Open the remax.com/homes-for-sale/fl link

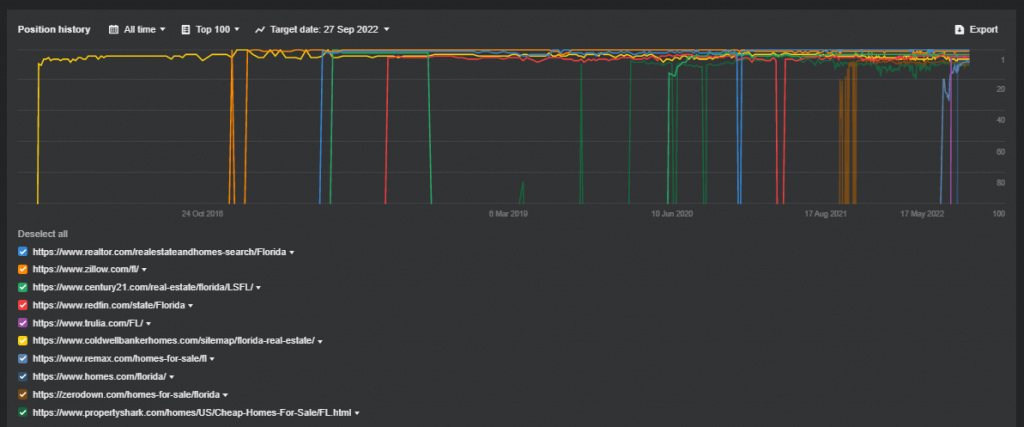[x=120, y=358]
